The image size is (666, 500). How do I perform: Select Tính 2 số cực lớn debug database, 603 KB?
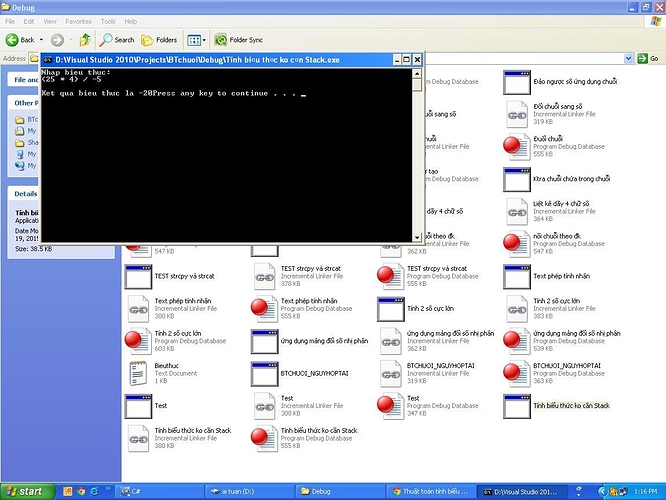pyautogui.click(x=137, y=341)
